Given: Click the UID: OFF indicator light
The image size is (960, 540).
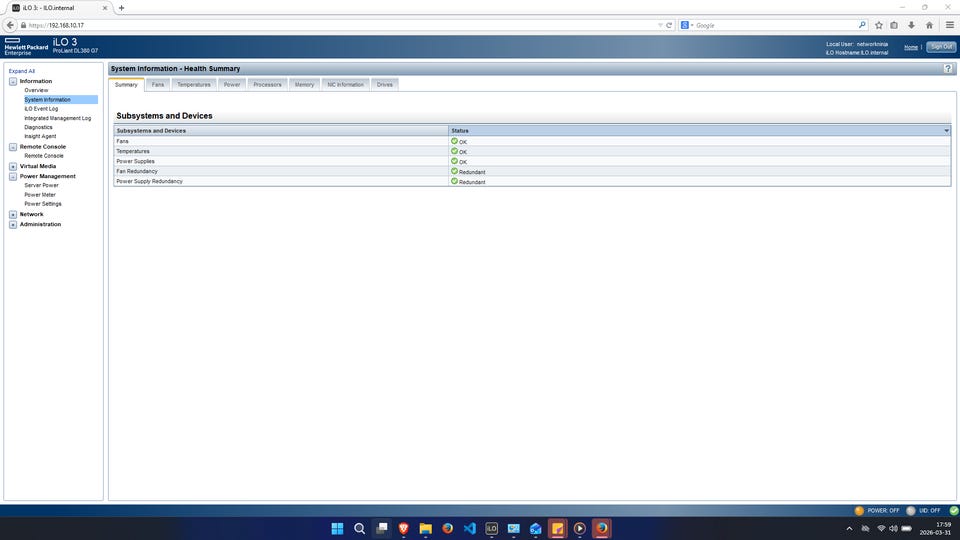Looking at the screenshot, I should pyautogui.click(x=911, y=510).
